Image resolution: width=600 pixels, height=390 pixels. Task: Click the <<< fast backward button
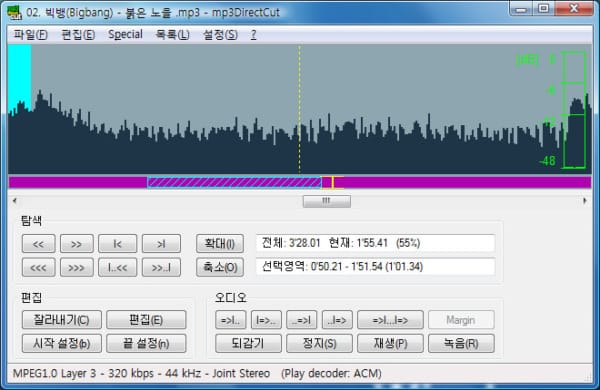point(38,268)
